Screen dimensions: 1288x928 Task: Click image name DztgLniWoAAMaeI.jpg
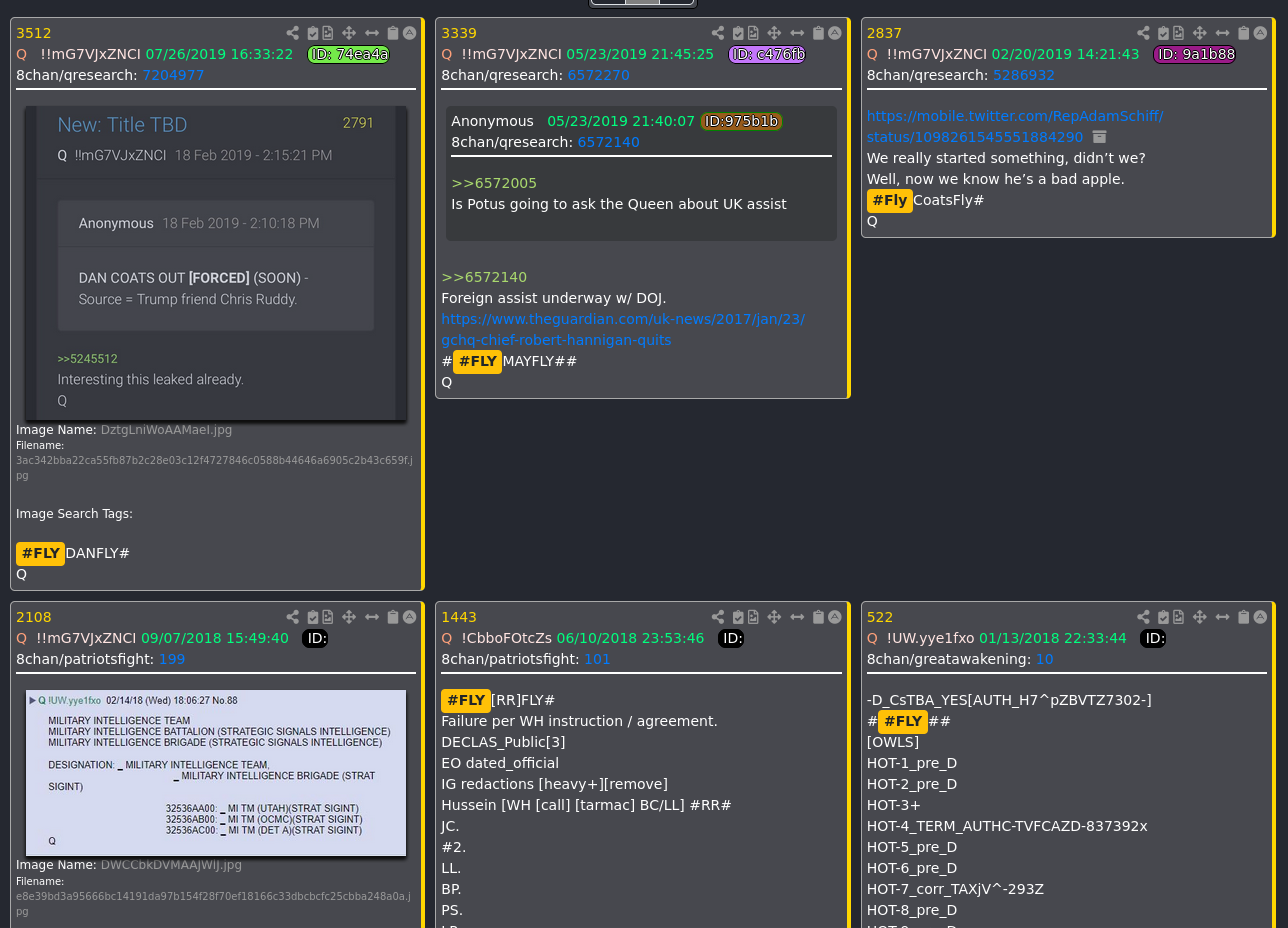(166, 430)
